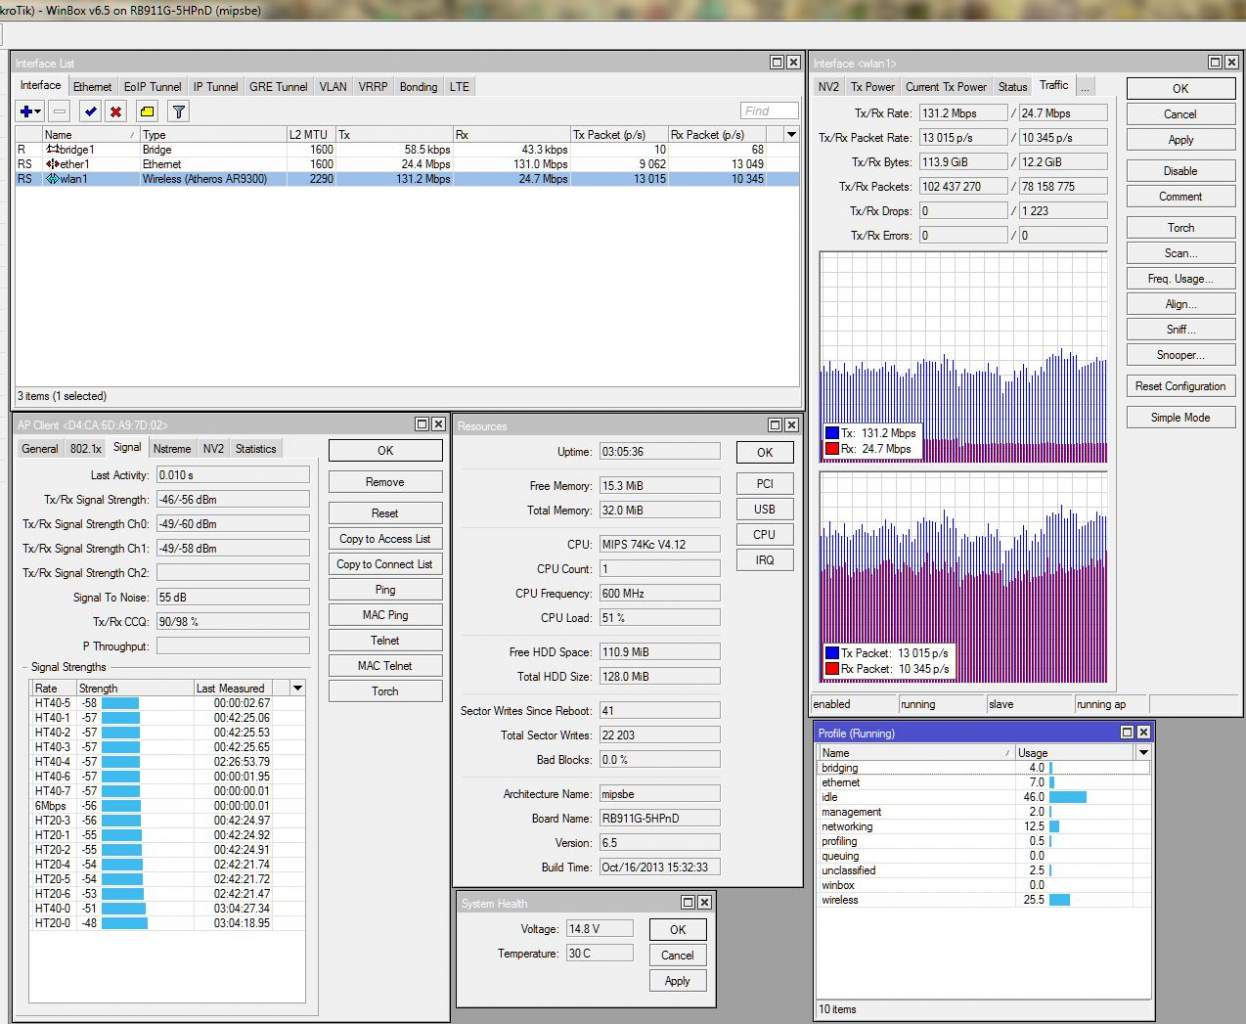Click the minus Remove icon in toolbar
This screenshot has height=1024, width=1246.
[x=60, y=112]
